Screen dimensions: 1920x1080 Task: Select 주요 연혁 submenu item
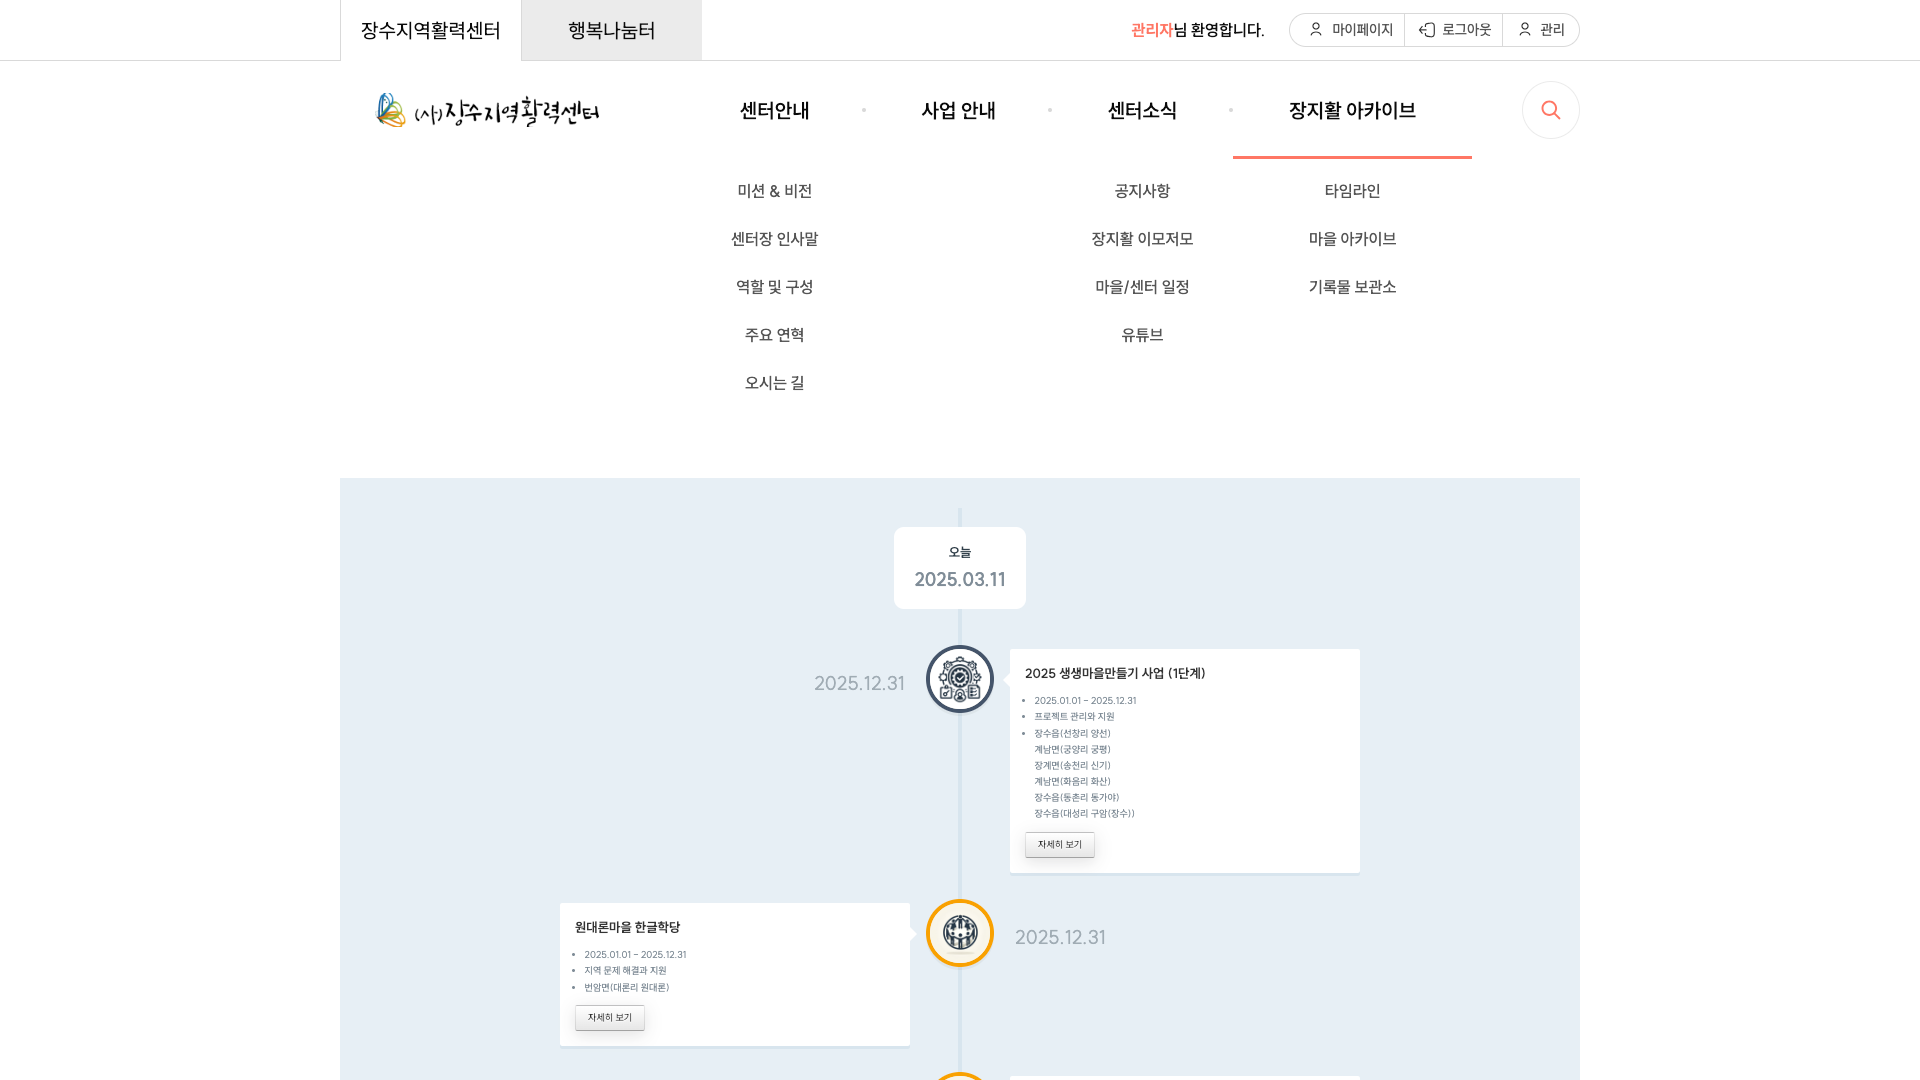click(x=775, y=335)
